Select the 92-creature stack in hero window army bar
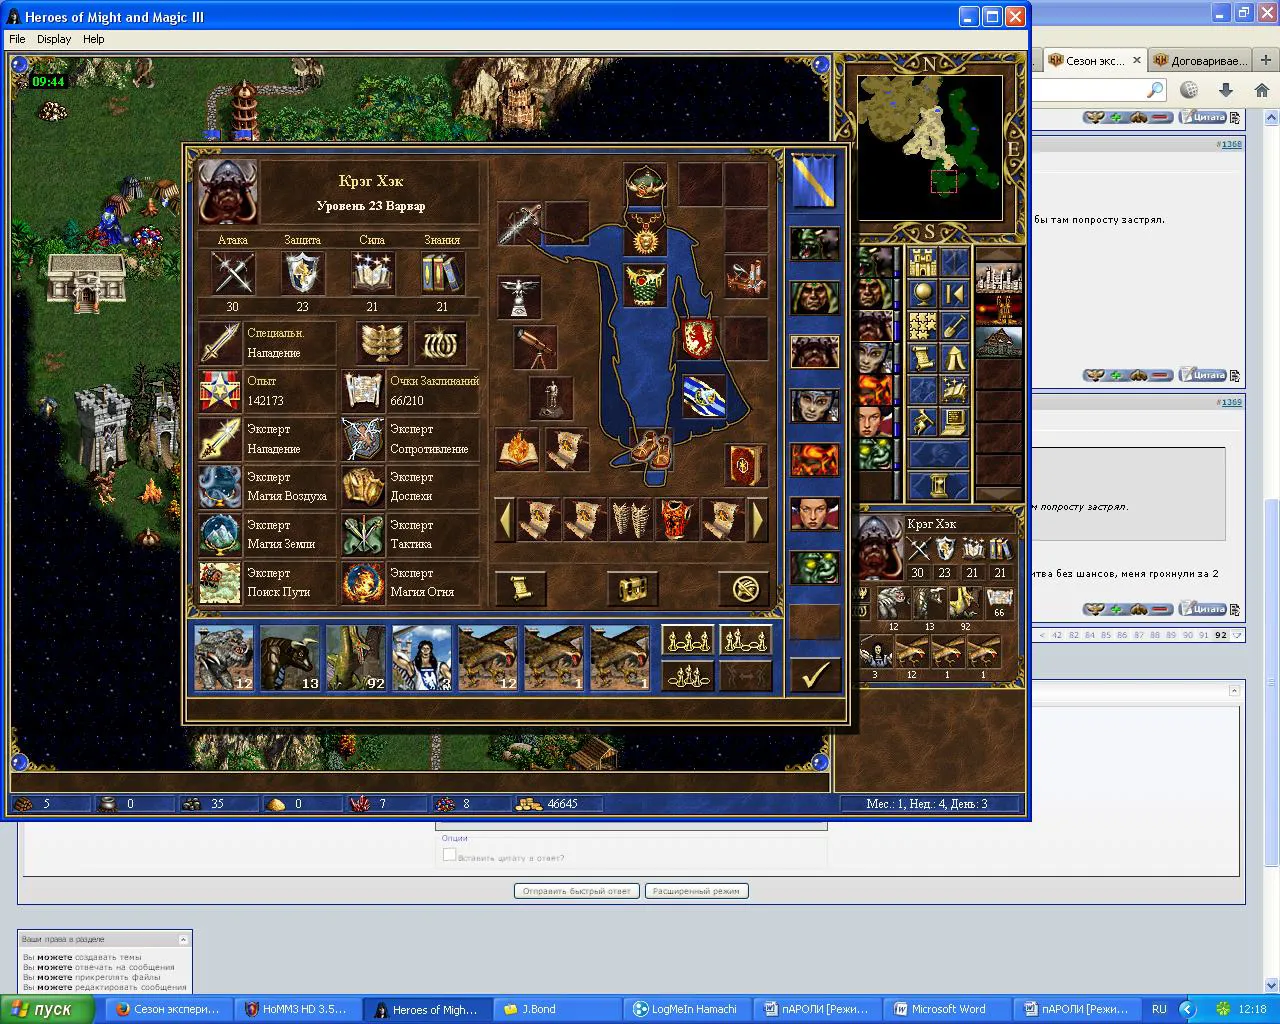Image resolution: width=1280 pixels, height=1024 pixels. (x=355, y=658)
